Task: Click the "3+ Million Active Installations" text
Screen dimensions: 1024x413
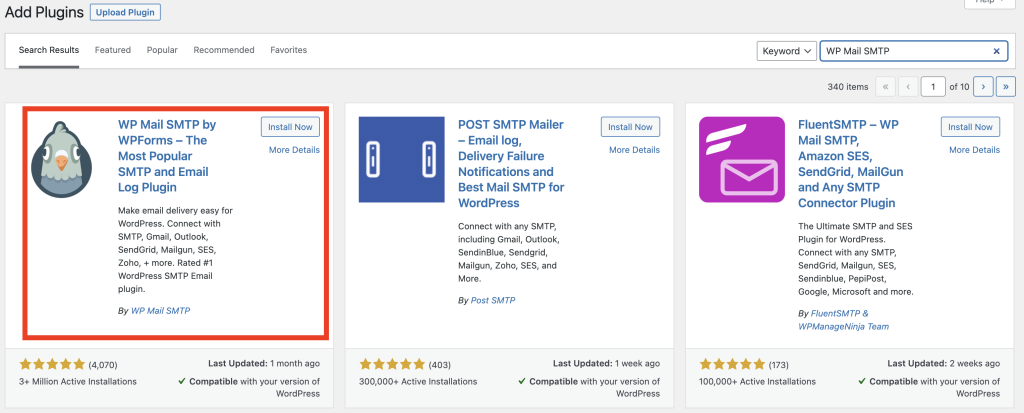Action: click(78, 382)
